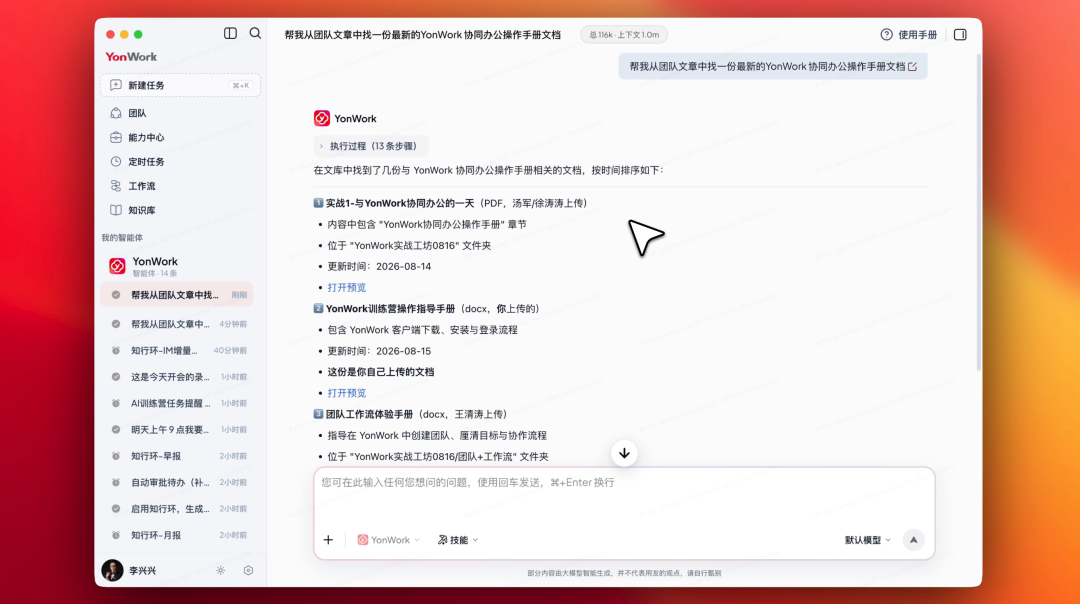1080x604 pixels.
Task: Open the 默认模型 model dropdown
Action: (868, 540)
